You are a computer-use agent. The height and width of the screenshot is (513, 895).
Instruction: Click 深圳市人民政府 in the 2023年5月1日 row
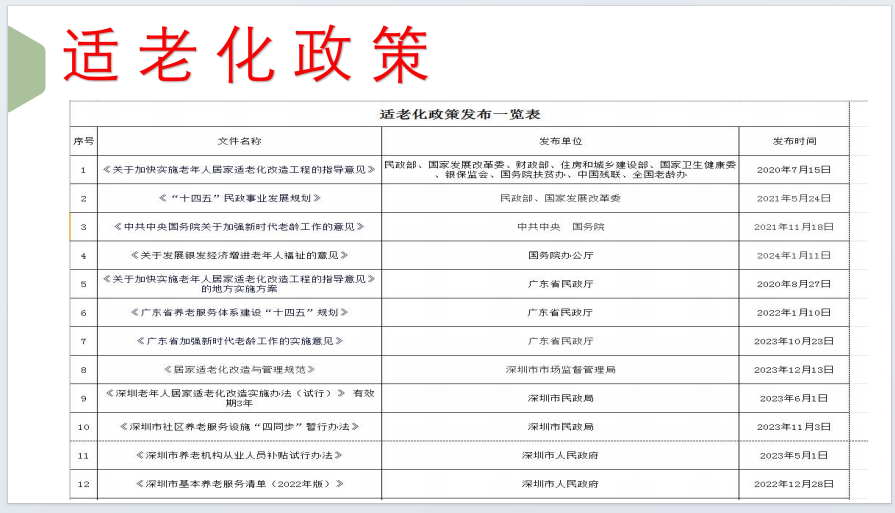pyautogui.click(x=560, y=455)
